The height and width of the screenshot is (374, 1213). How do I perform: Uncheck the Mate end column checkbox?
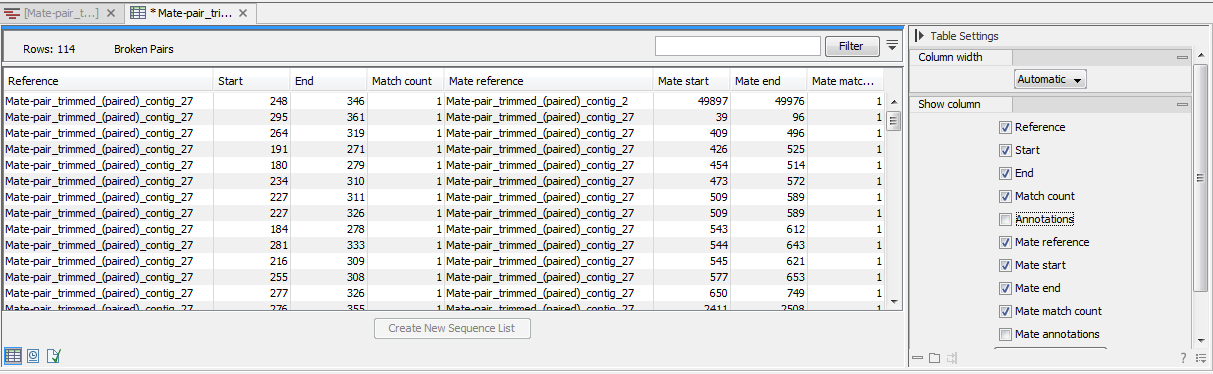click(1005, 289)
